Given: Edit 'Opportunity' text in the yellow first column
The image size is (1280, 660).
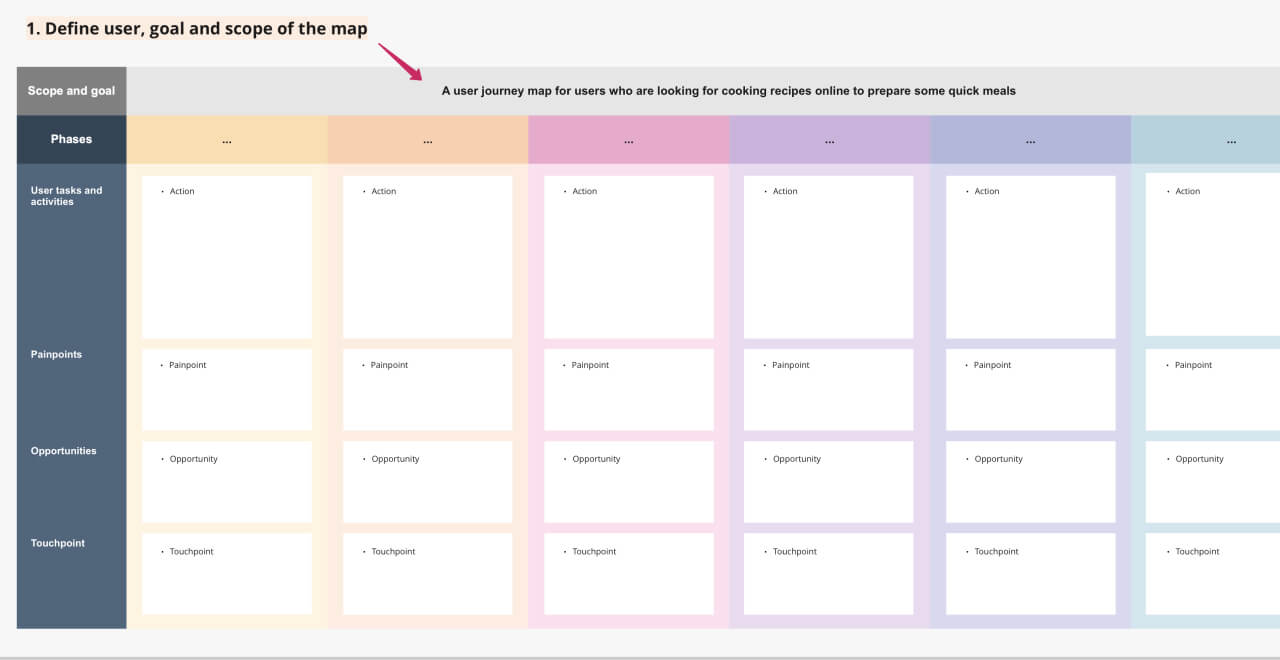Looking at the screenshot, I should click(194, 459).
